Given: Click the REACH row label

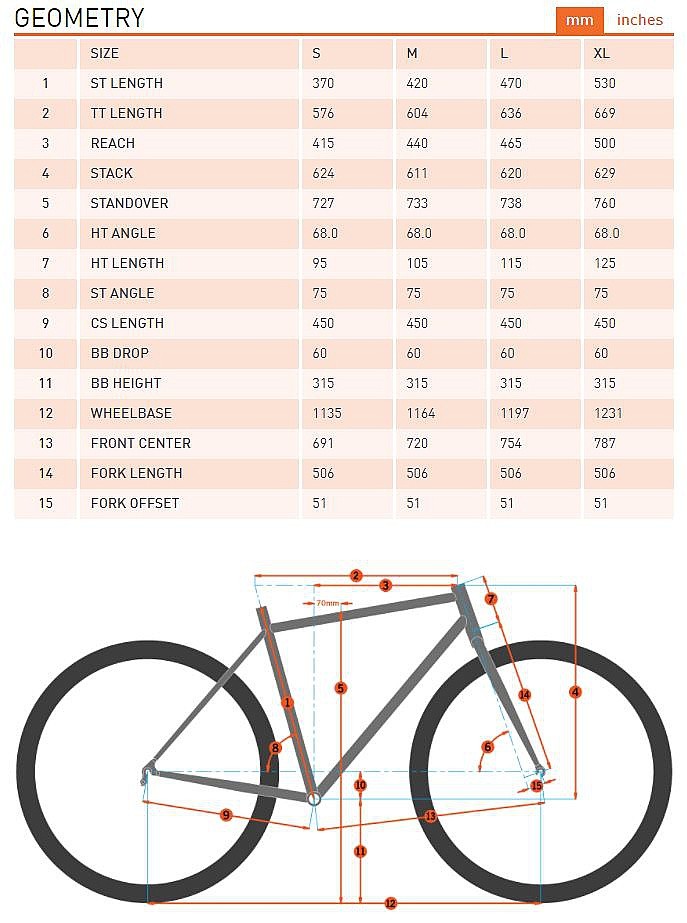Looking at the screenshot, I should 113,143.
